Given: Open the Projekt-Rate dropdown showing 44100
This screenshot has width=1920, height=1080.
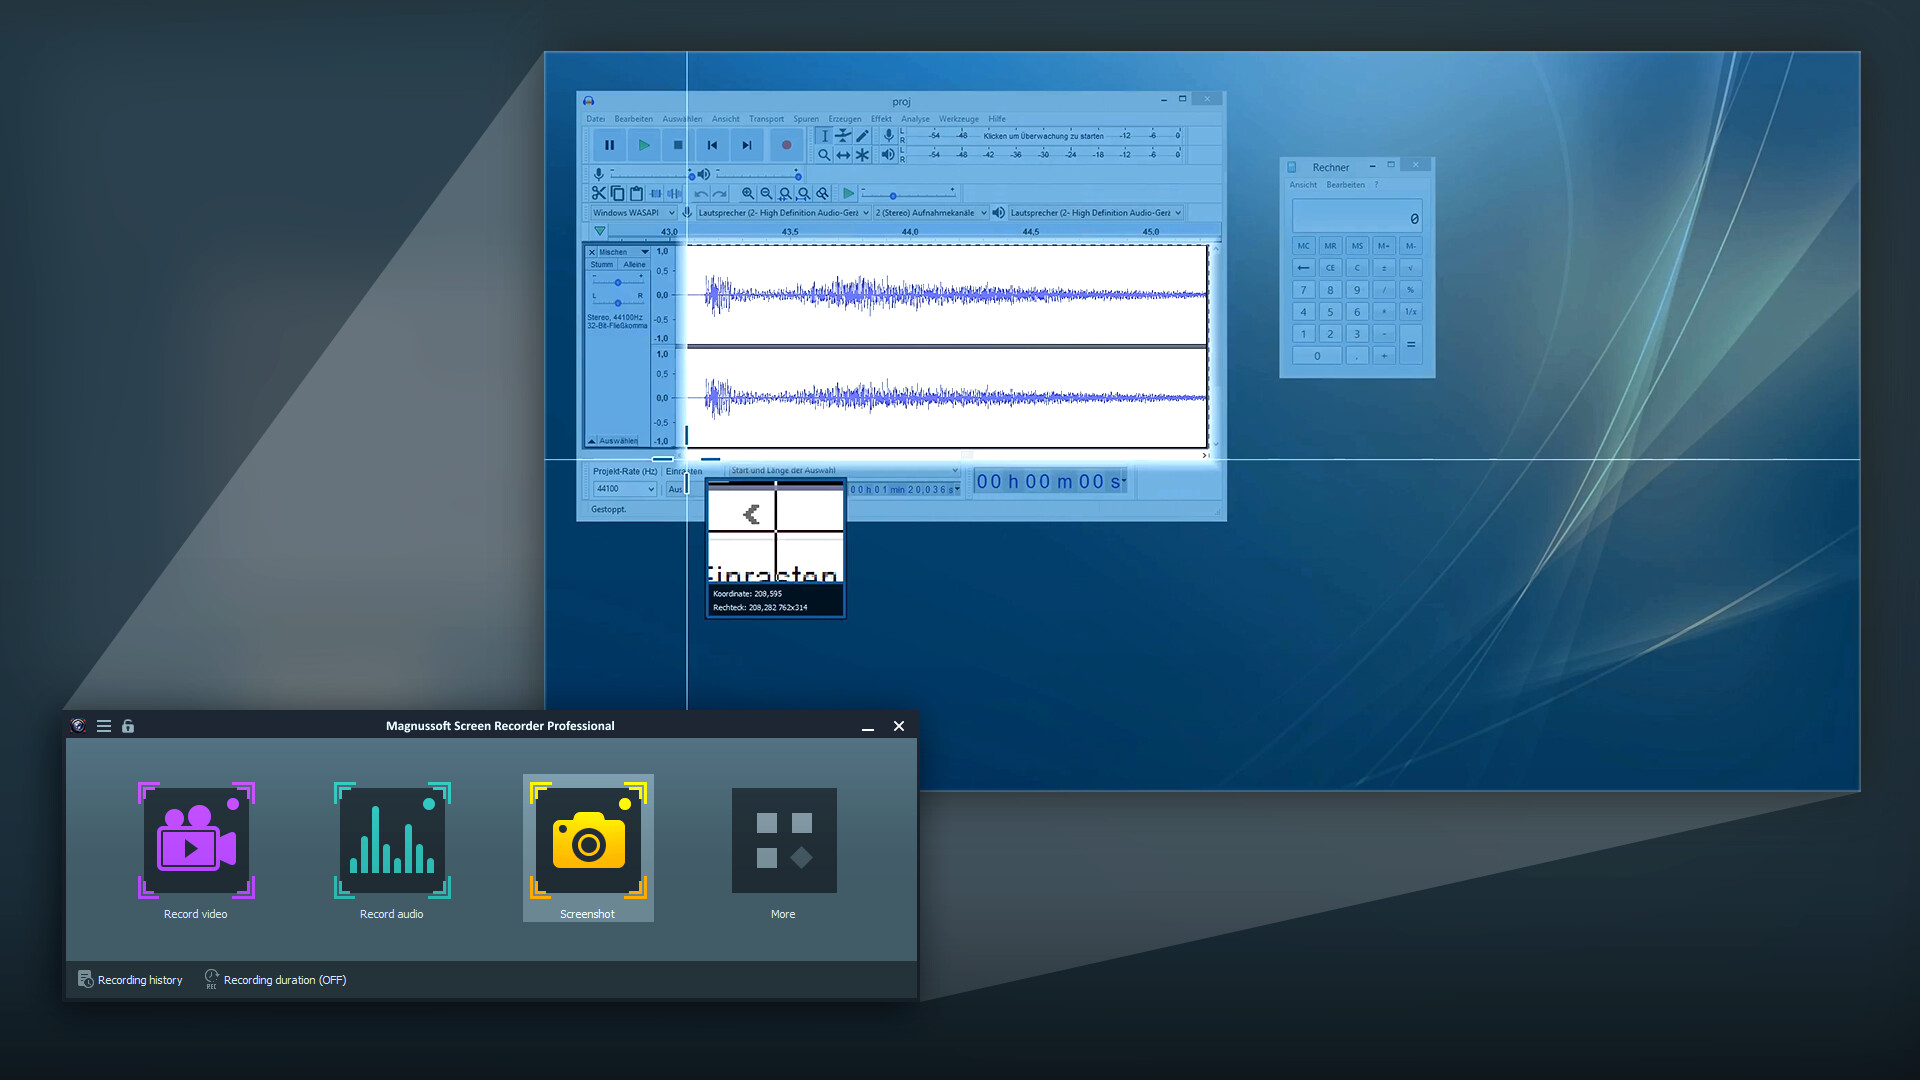Looking at the screenshot, I should click(623, 488).
